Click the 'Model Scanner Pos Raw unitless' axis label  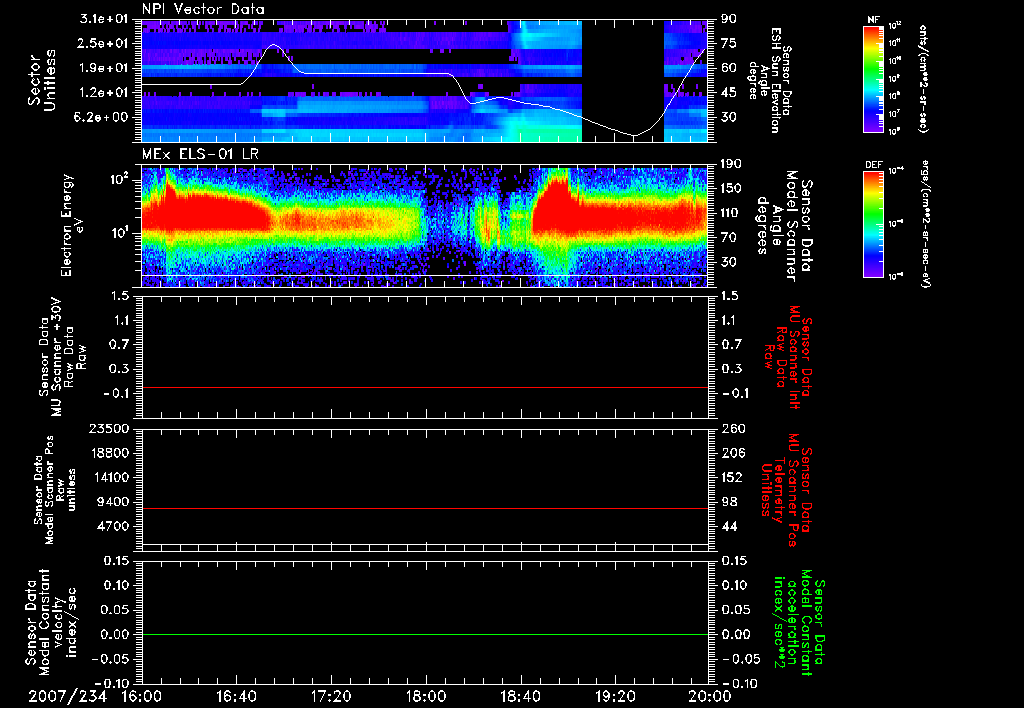tap(56, 490)
